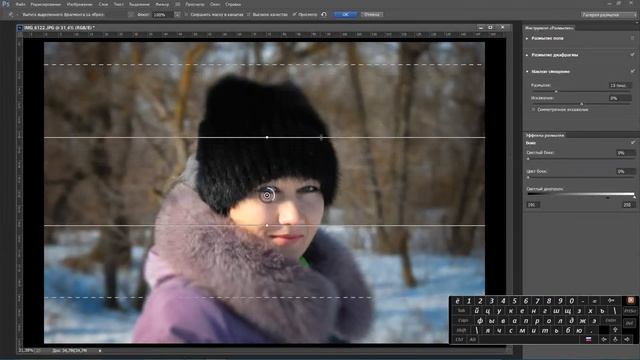Click the left arrow key on on-screen keyboard
Screen dimensions: 640x360
click(x=604, y=340)
